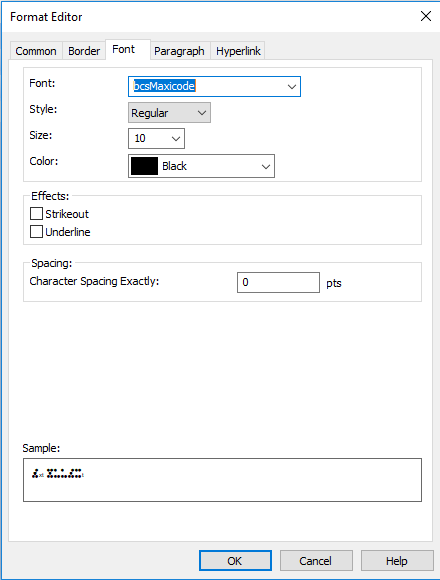This screenshot has width=440, height=580.
Task: Click the 'Size:' label
Action: pos(41,135)
